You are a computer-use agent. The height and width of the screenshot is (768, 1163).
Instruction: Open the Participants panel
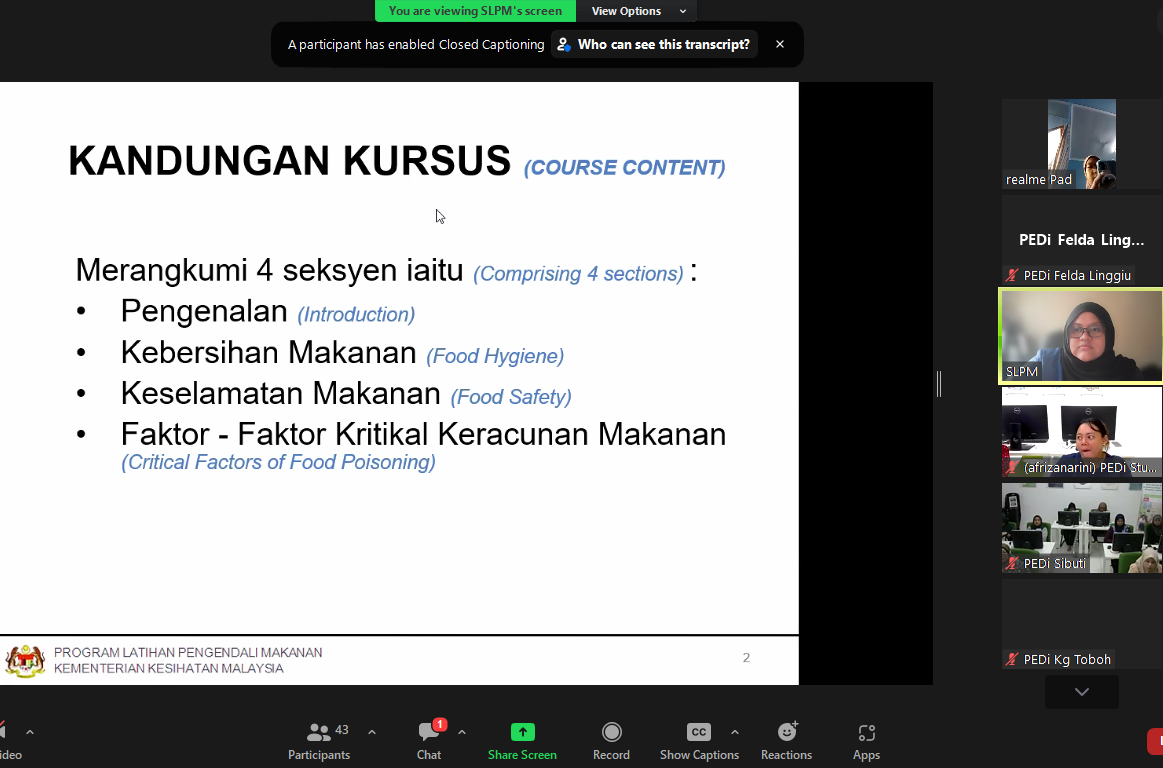(319, 740)
